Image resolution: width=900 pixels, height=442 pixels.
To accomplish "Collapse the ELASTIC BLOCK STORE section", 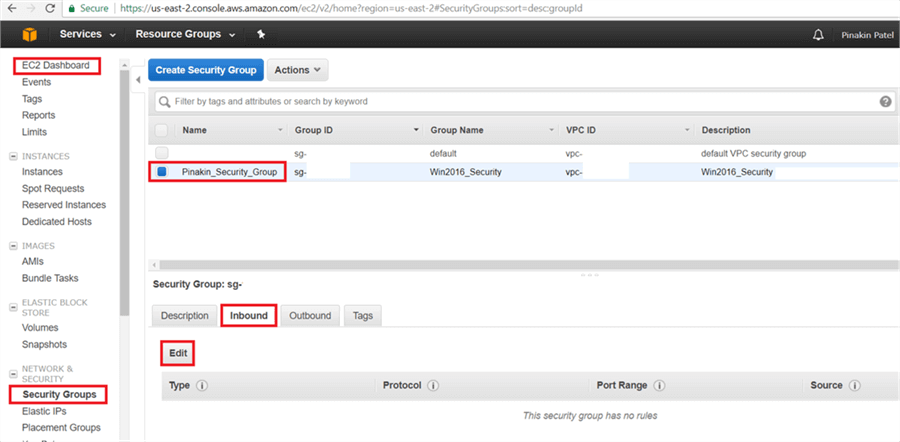I will pyautogui.click(x=13, y=308).
